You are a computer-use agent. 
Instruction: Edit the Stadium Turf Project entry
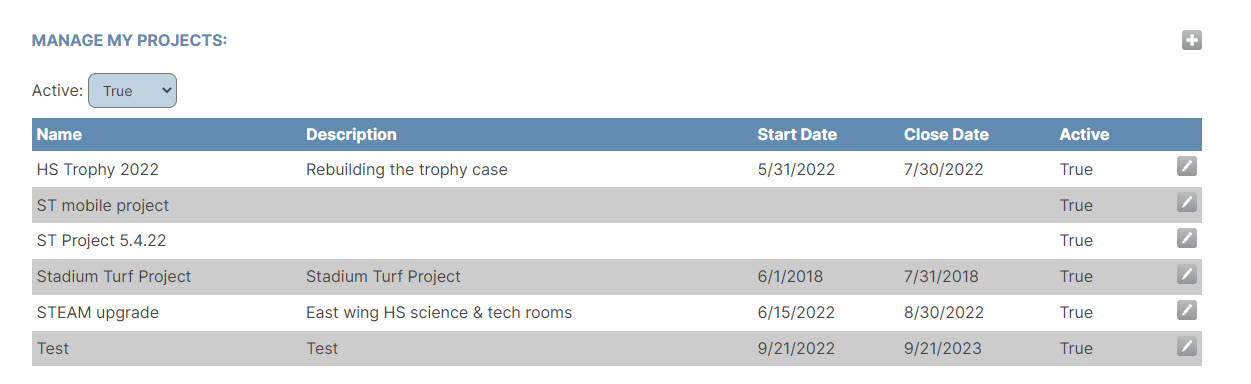pos(1187,274)
